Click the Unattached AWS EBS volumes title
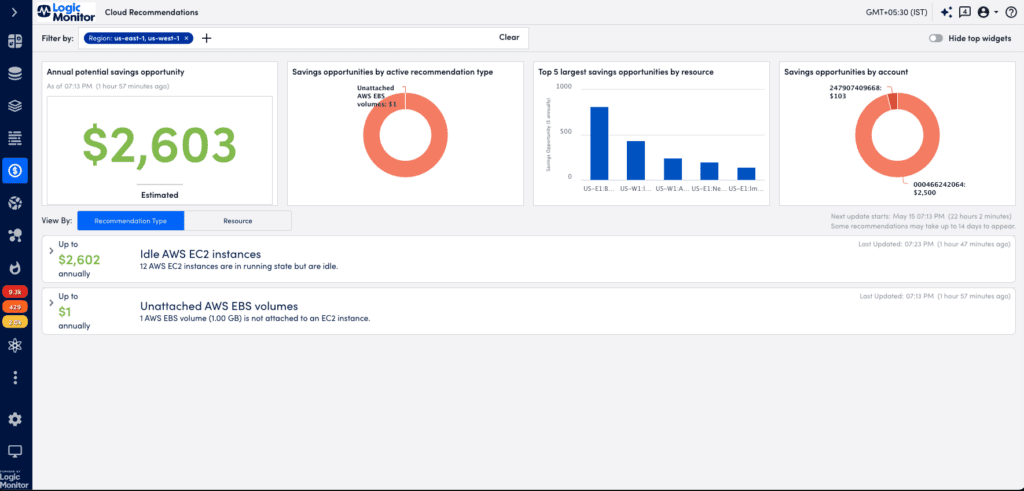 pos(219,306)
